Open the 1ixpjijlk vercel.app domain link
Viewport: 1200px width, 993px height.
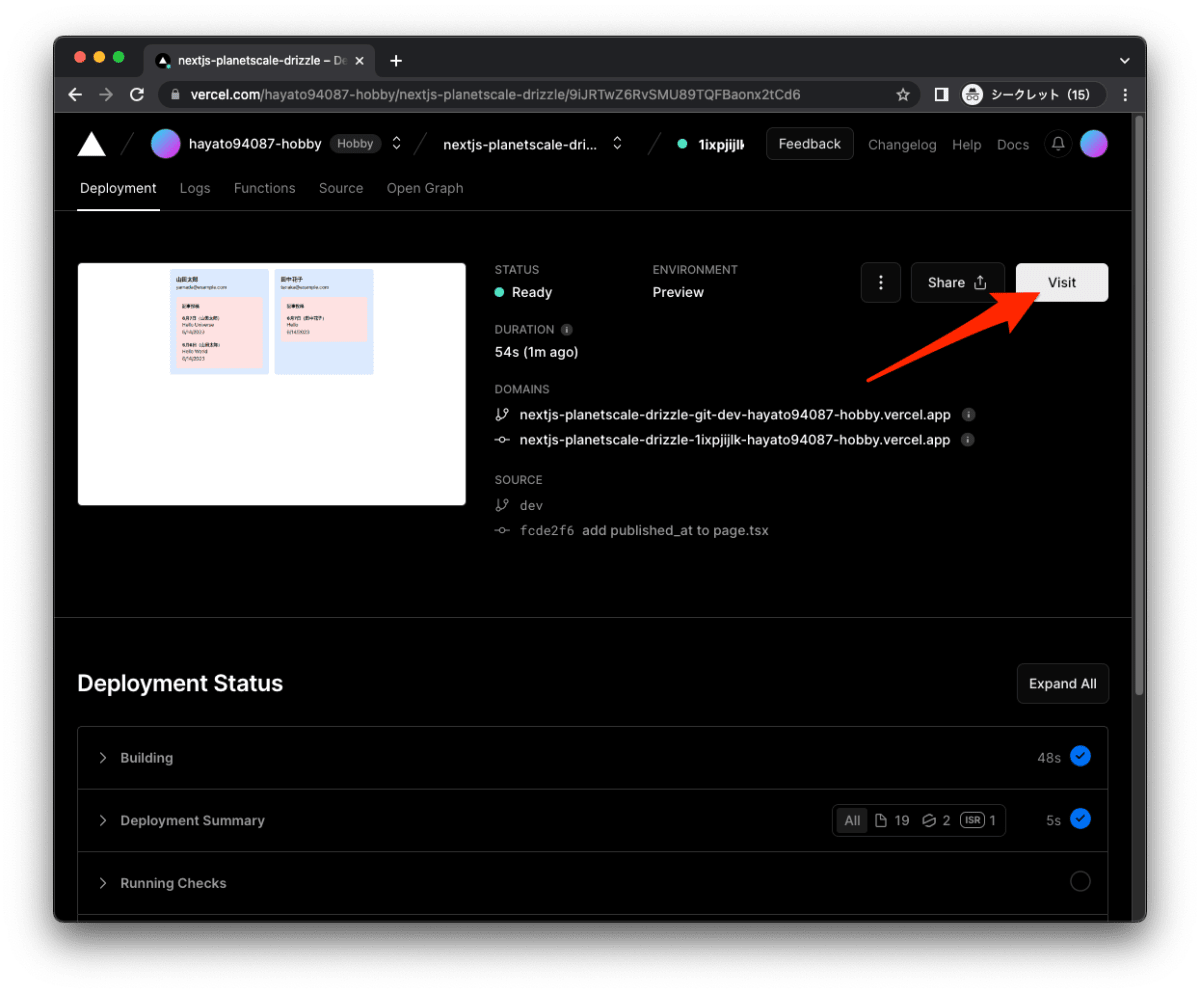(735, 440)
